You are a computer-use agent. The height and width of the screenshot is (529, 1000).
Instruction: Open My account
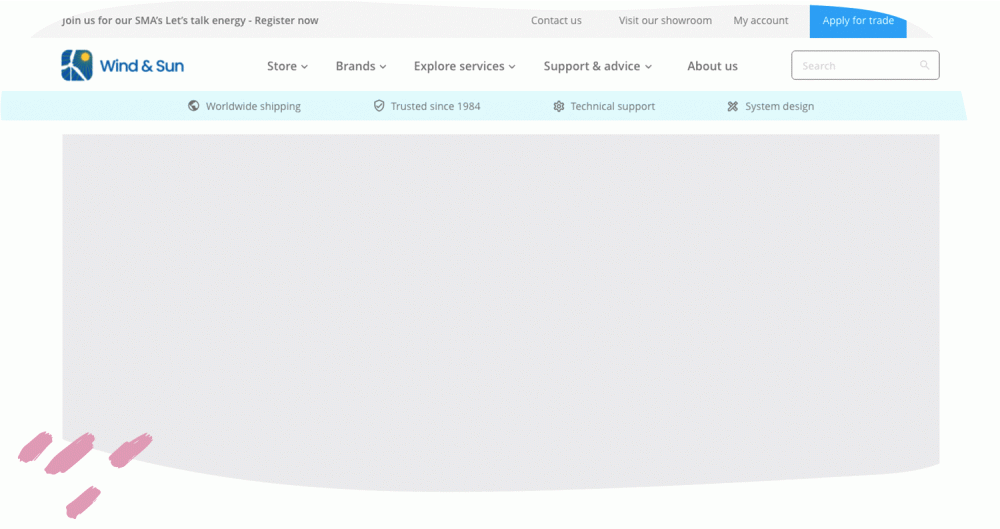click(x=760, y=20)
